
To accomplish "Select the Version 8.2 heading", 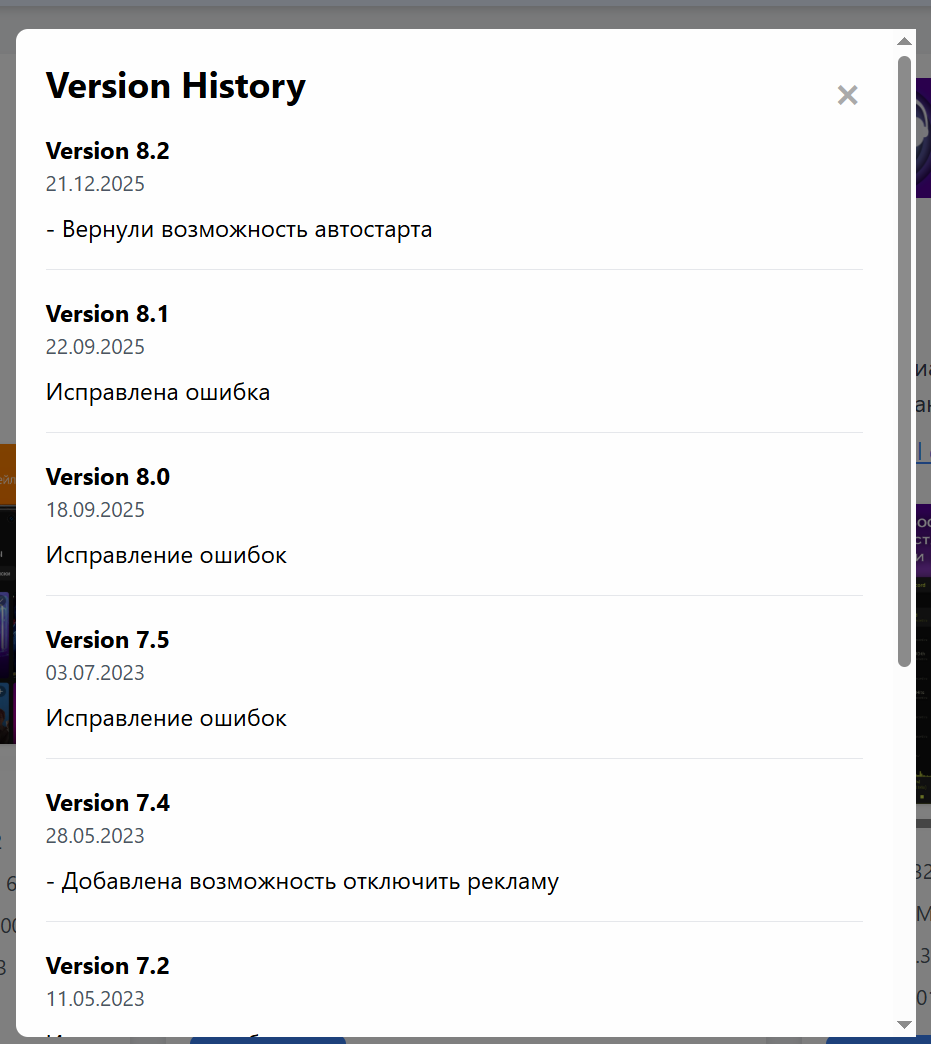I will click(108, 151).
